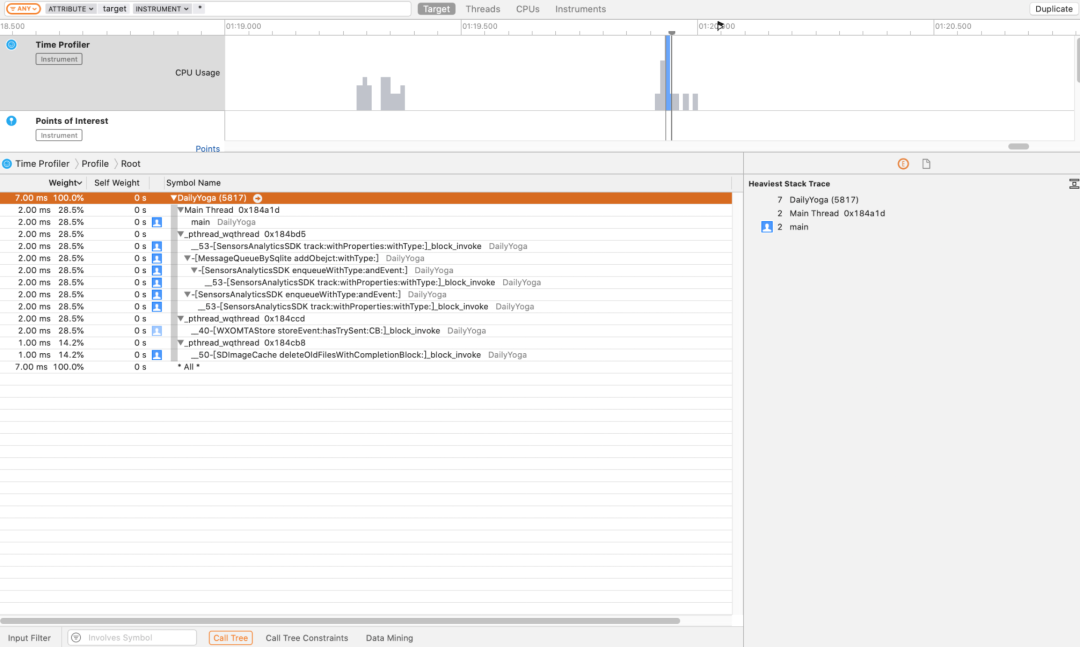Select the SDImageCache deleteOldFilesWithCompletionBlock row
The width and height of the screenshot is (1080, 647).
tap(366, 355)
